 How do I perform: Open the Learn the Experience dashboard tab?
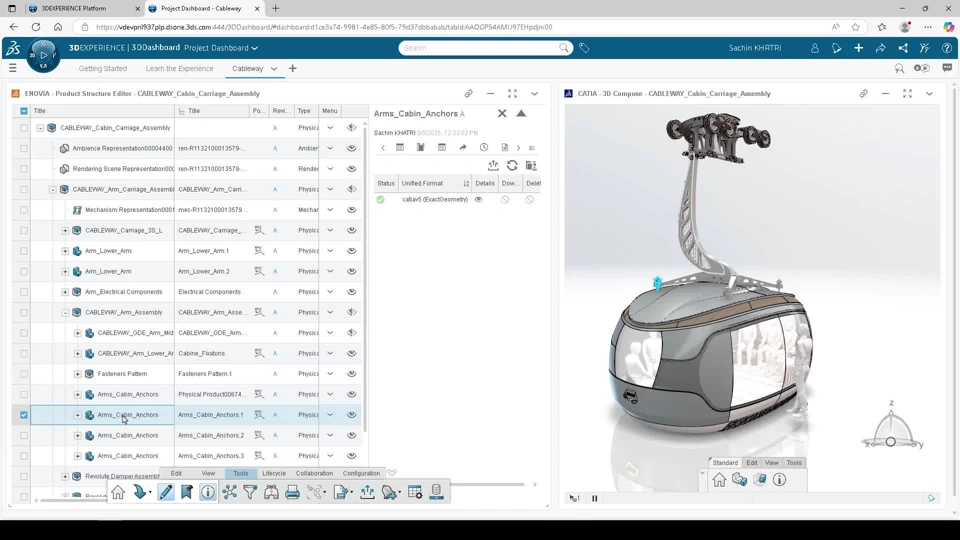(179, 69)
